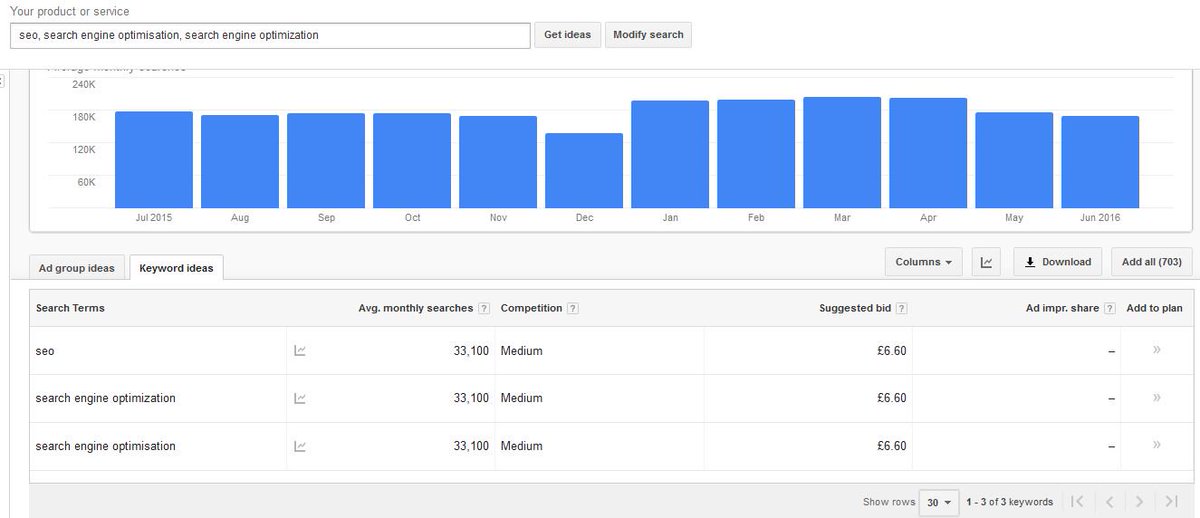Go to previous page of results
Screen dimensions: 1200x518
[x=1110, y=502]
